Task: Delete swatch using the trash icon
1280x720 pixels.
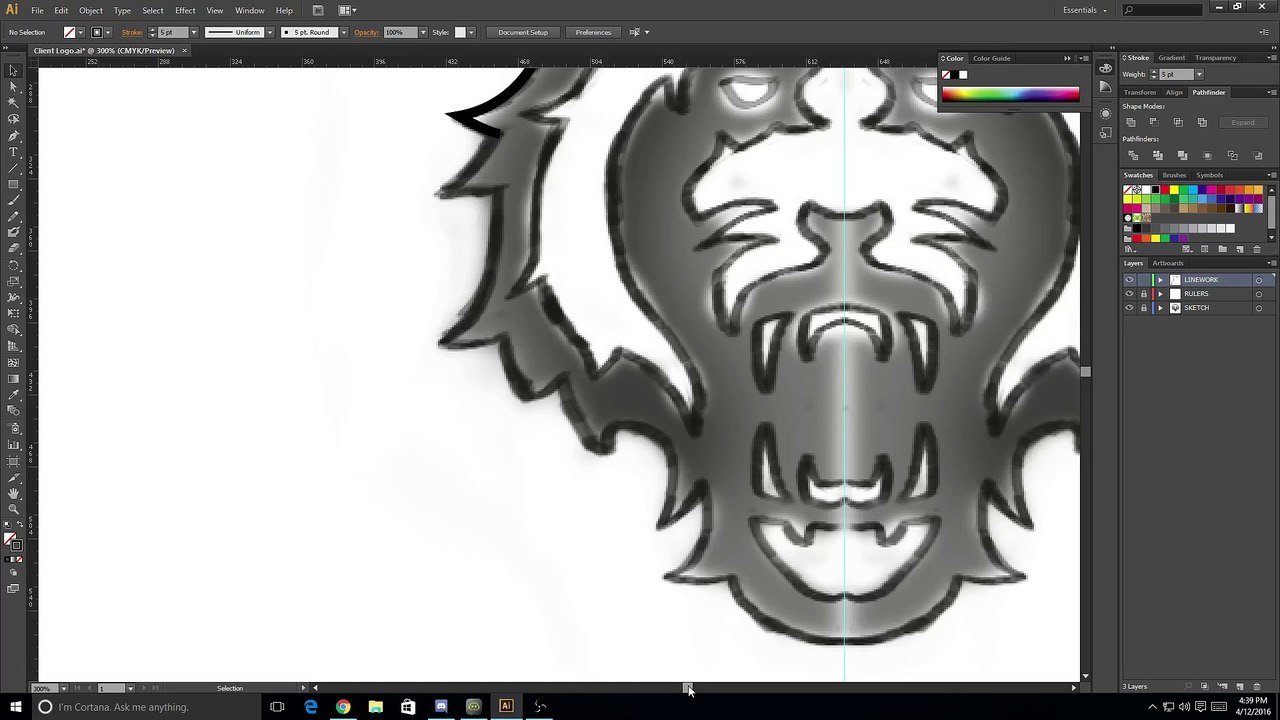Action: 1257,249
